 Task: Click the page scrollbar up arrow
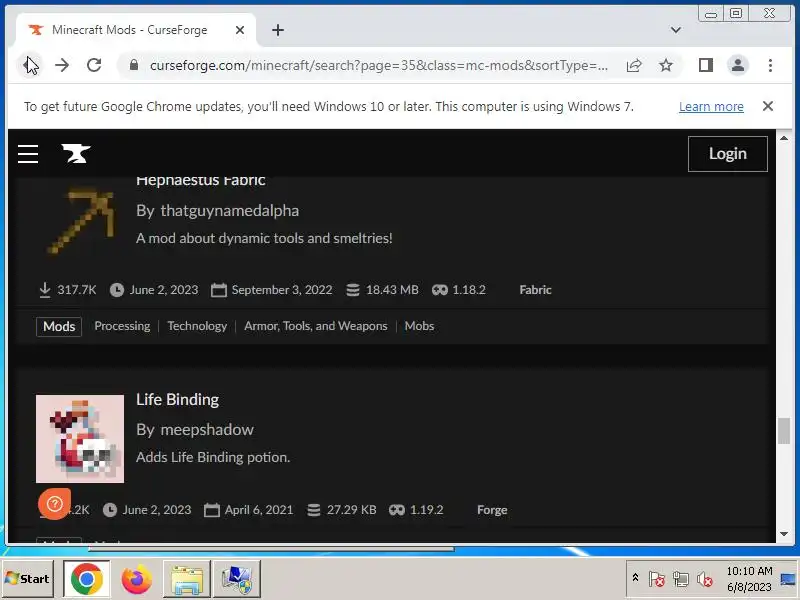[784, 138]
